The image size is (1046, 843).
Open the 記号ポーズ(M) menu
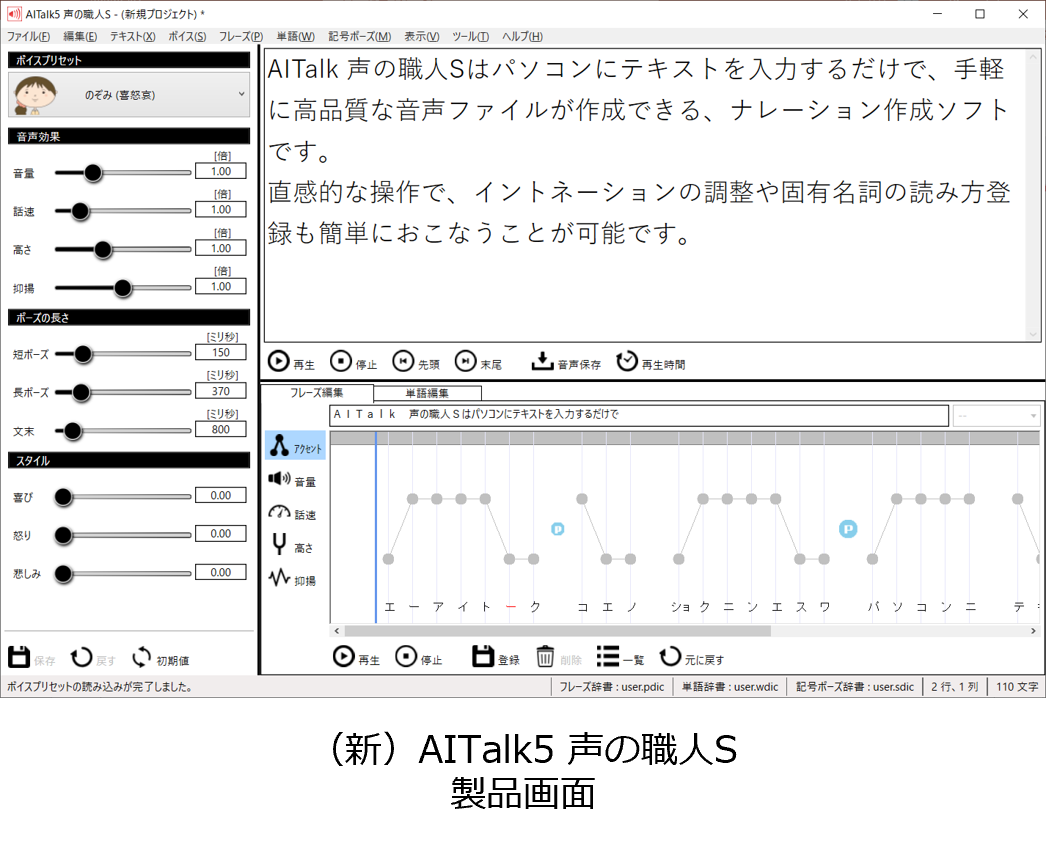coord(360,37)
